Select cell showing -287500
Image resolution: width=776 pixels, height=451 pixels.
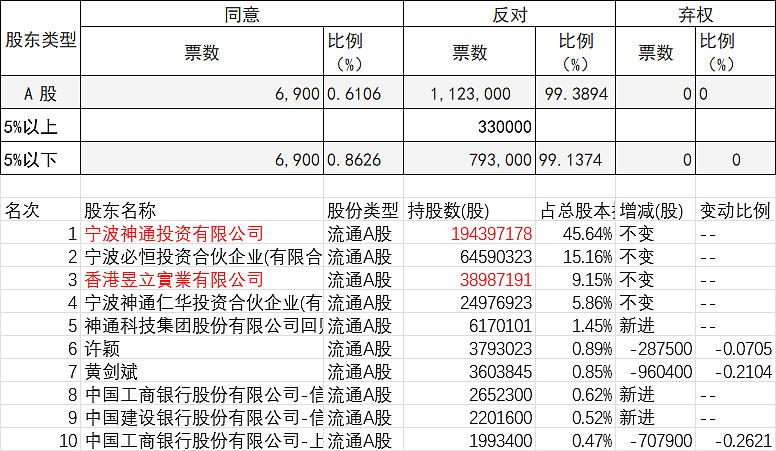[655, 348]
